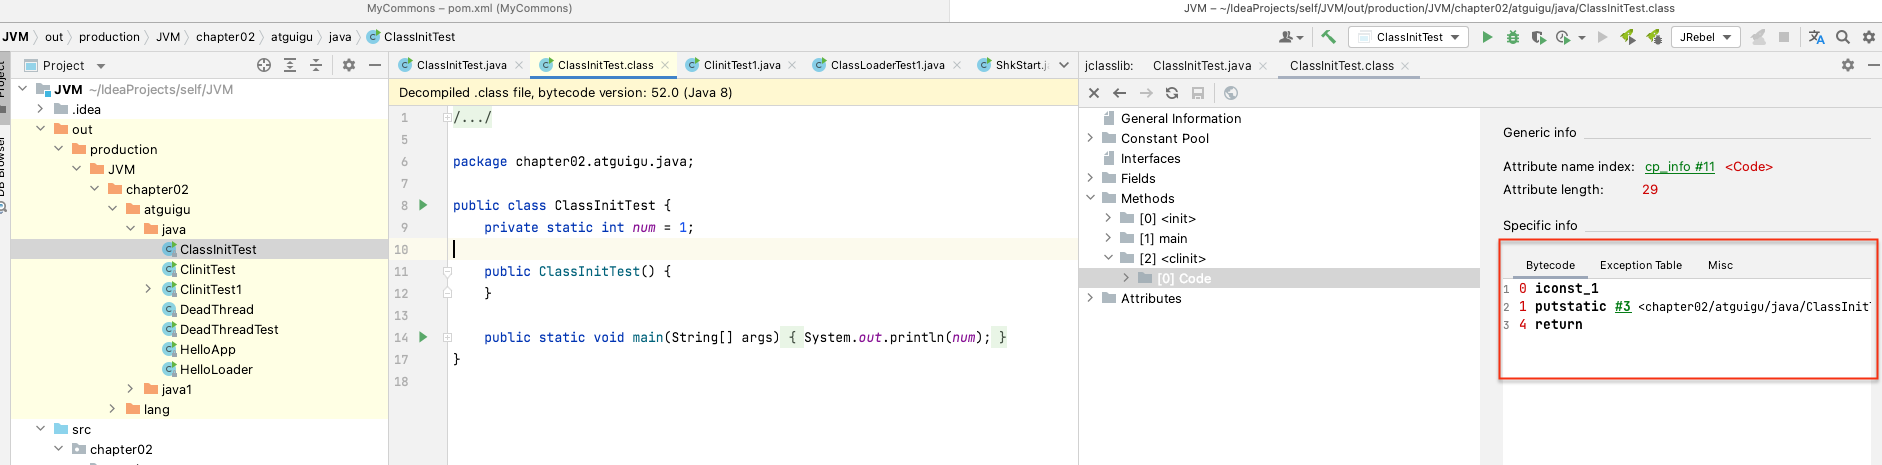Viewport: 1882px width, 465px height.
Task: Debug with JRebel rocket-bug icon
Action: click(1654, 37)
